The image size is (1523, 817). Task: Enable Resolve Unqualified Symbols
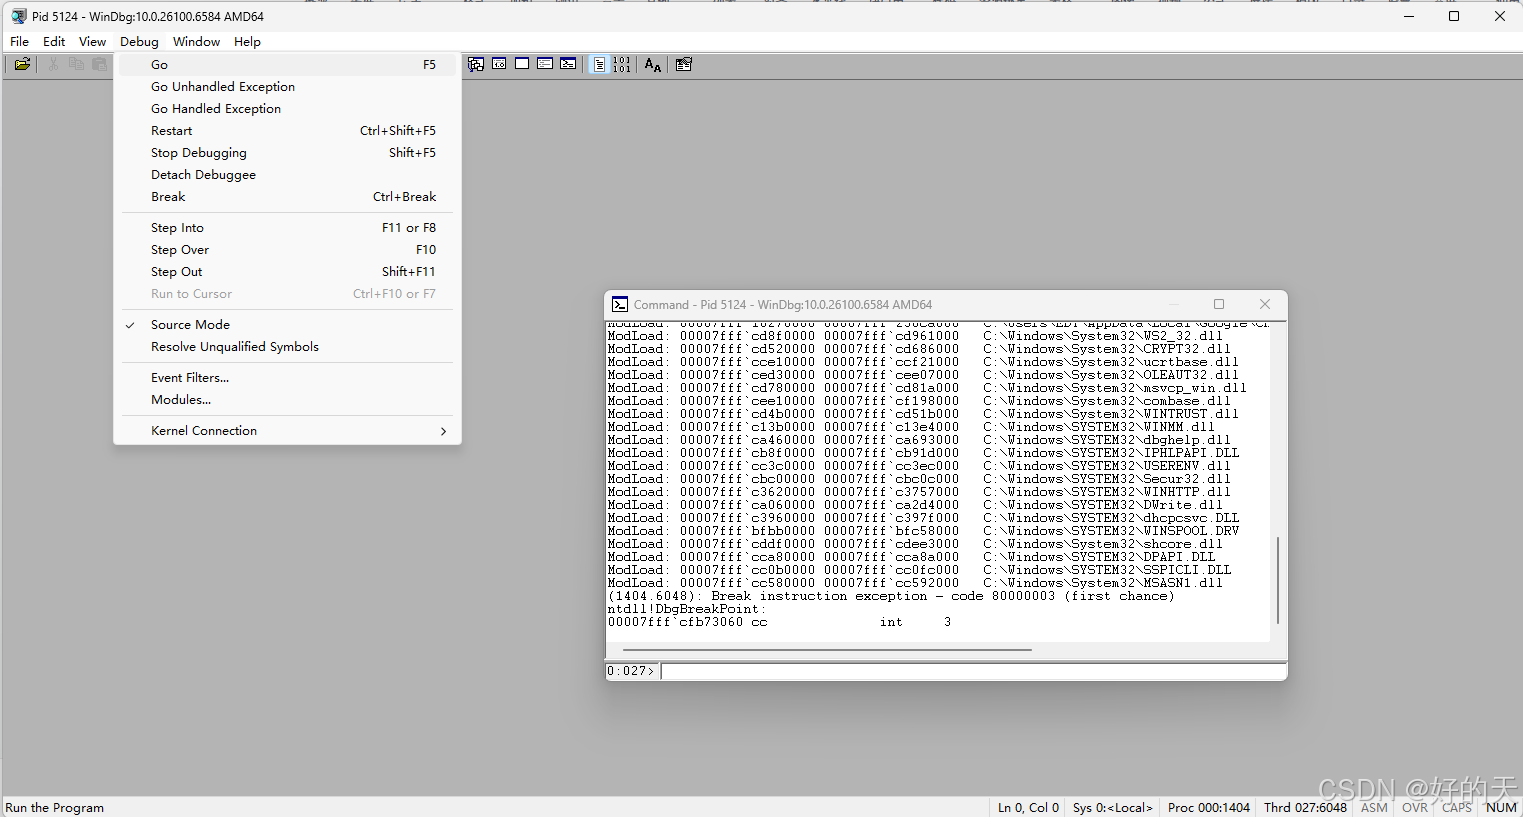tap(234, 346)
